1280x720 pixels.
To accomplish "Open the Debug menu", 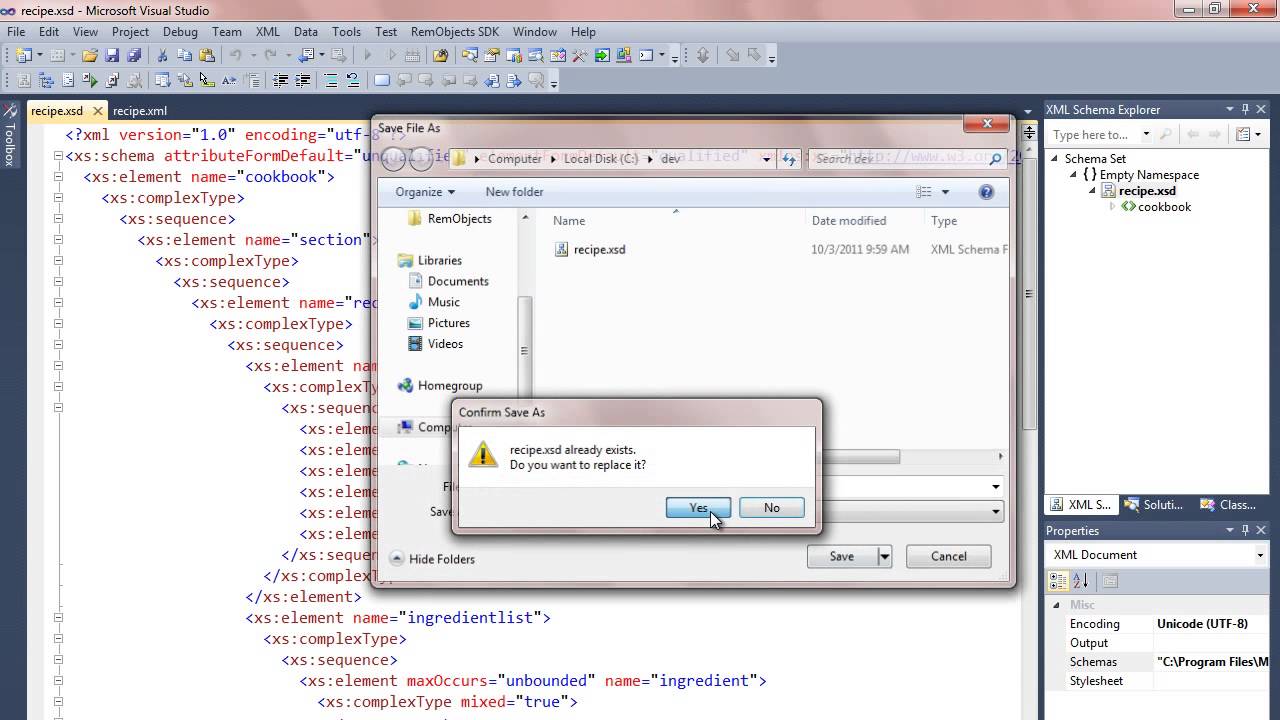I will tap(180, 32).
